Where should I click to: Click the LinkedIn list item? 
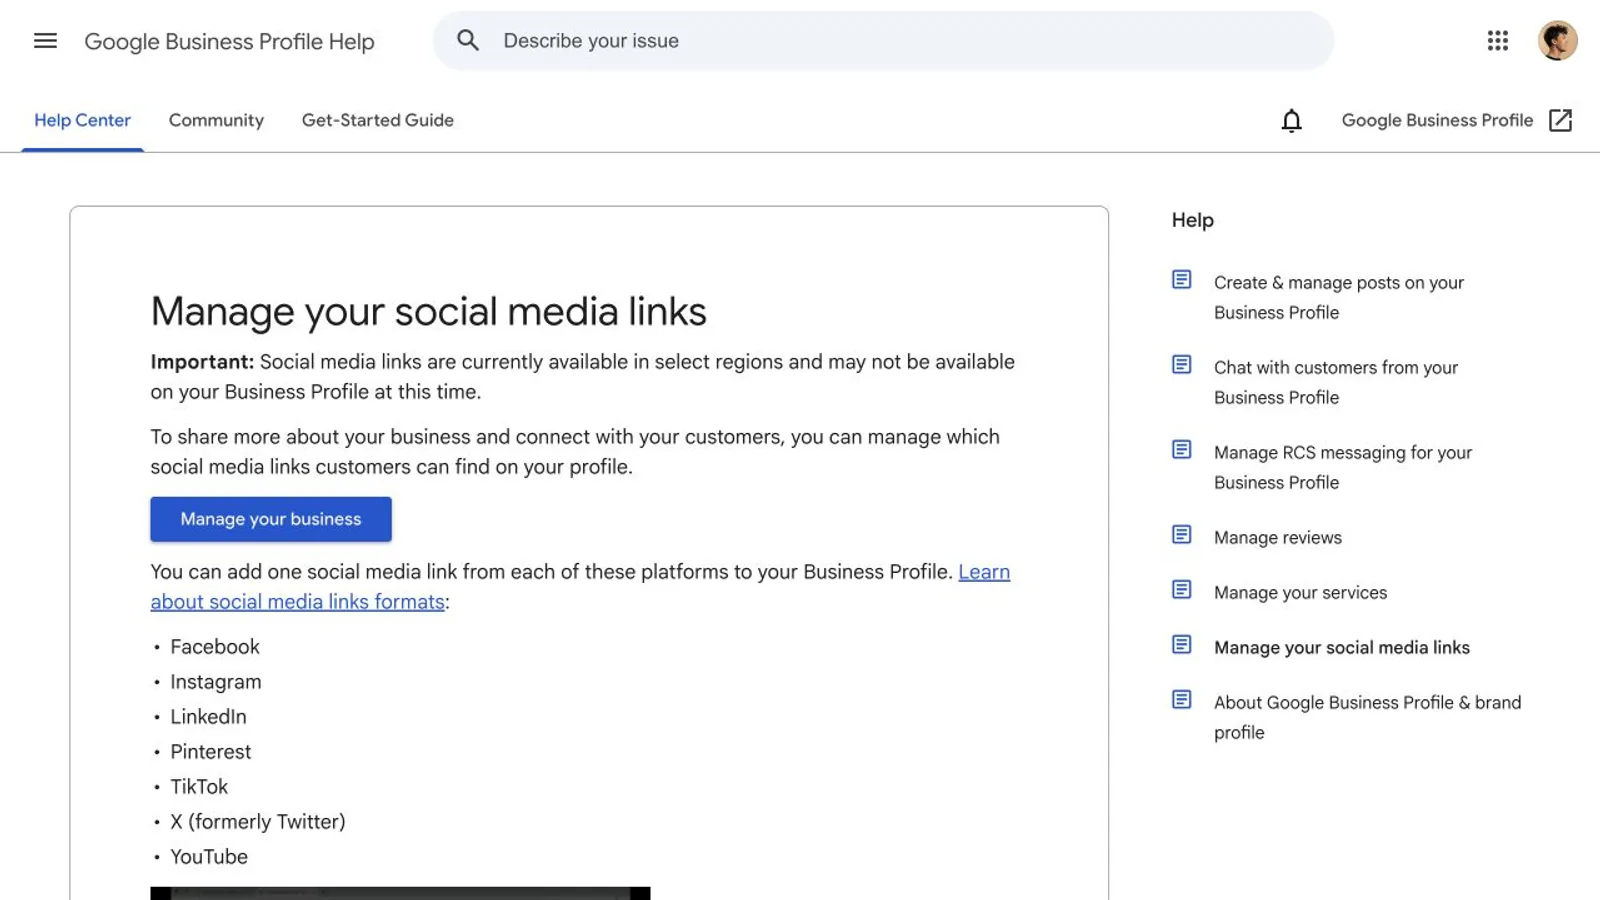click(208, 717)
